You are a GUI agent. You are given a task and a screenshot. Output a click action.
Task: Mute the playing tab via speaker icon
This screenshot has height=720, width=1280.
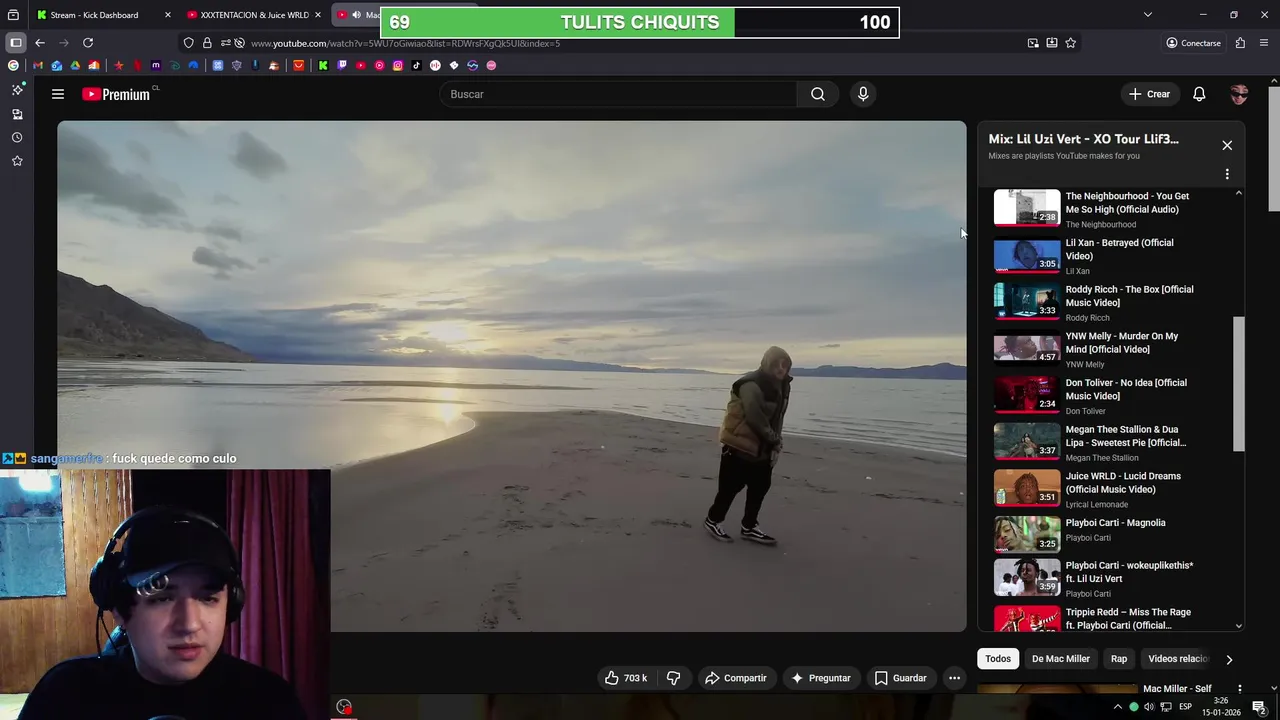(356, 15)
